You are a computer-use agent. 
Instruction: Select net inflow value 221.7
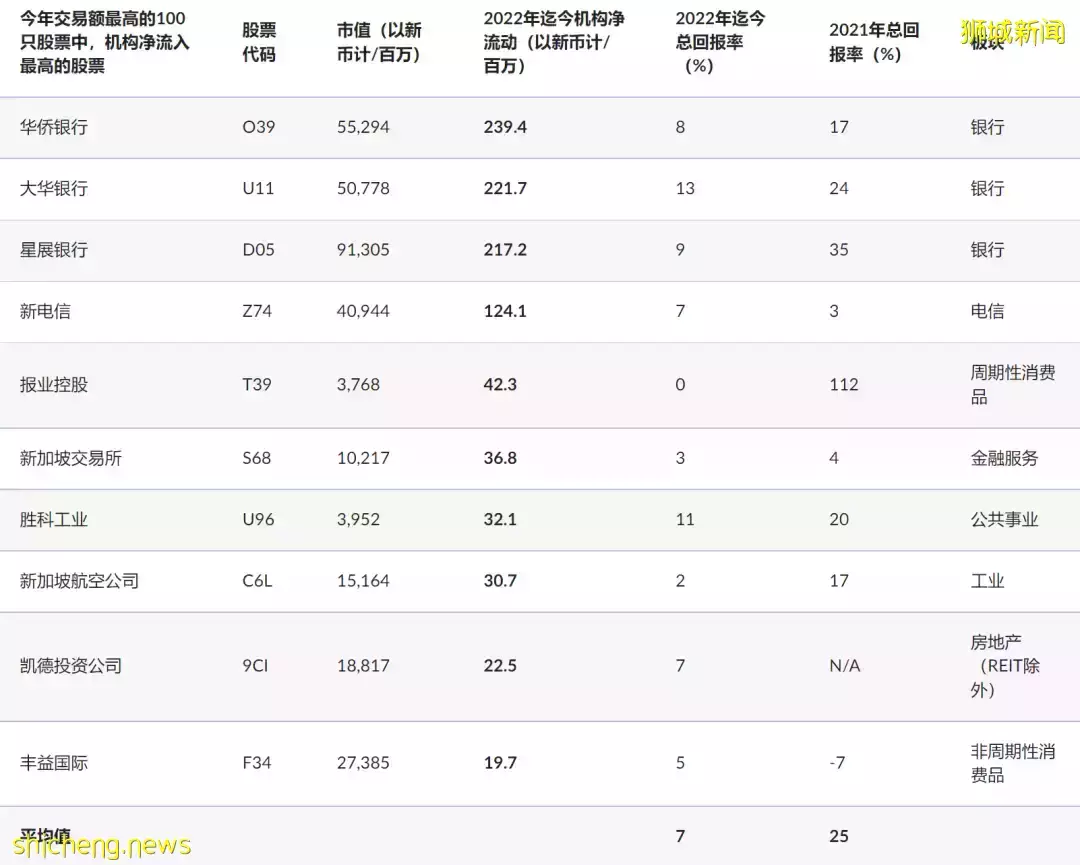pyautogui.click(x=505, y=189)
